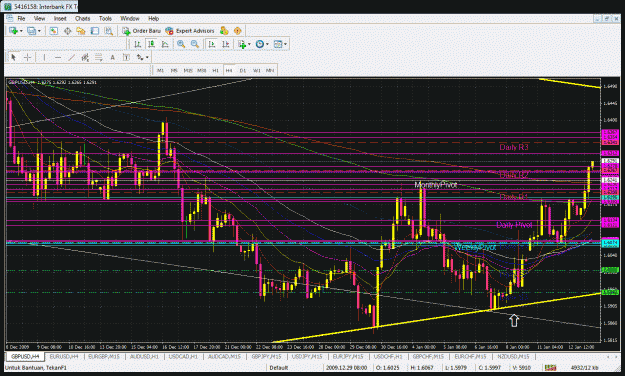625x376 pixels.
Task: Switch to M1 timeframe
Action: coord(160,70)
